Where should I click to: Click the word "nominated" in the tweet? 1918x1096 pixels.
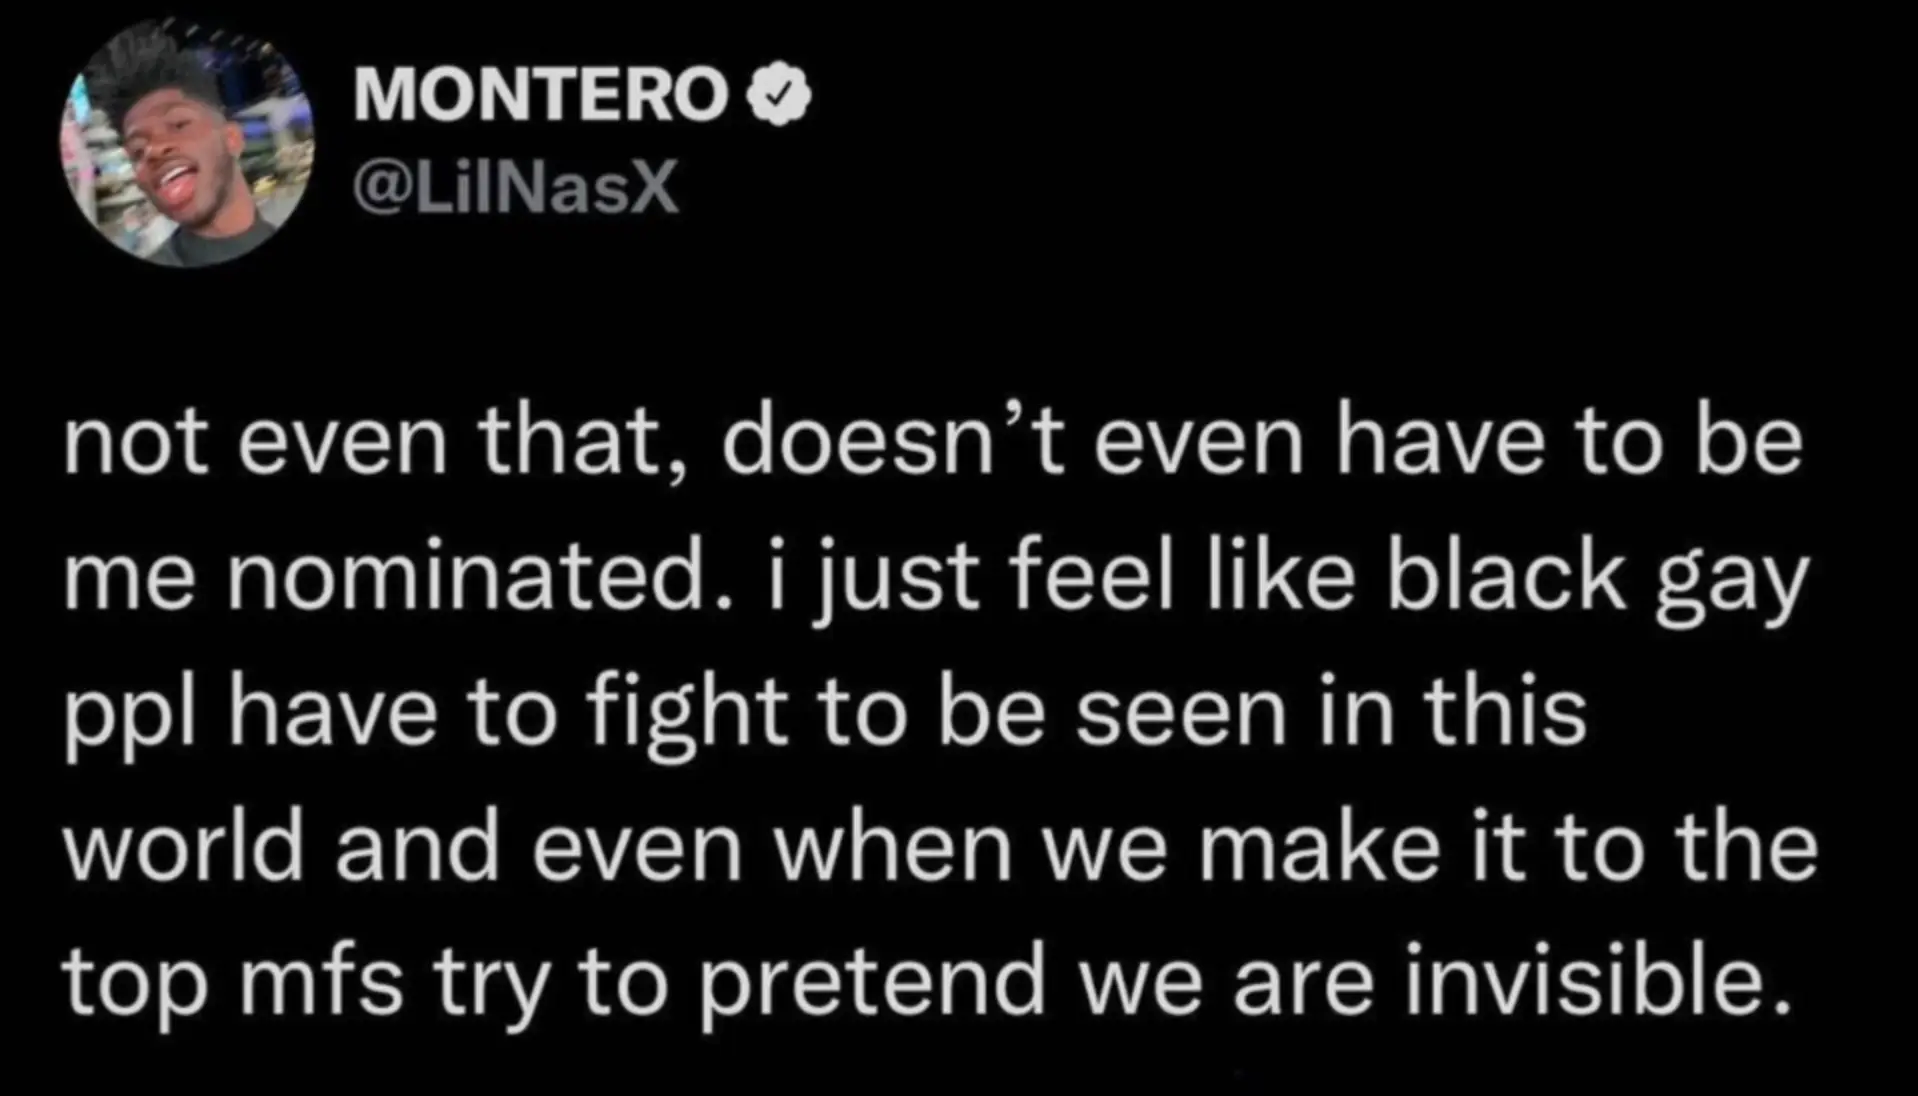click(467, 580)
